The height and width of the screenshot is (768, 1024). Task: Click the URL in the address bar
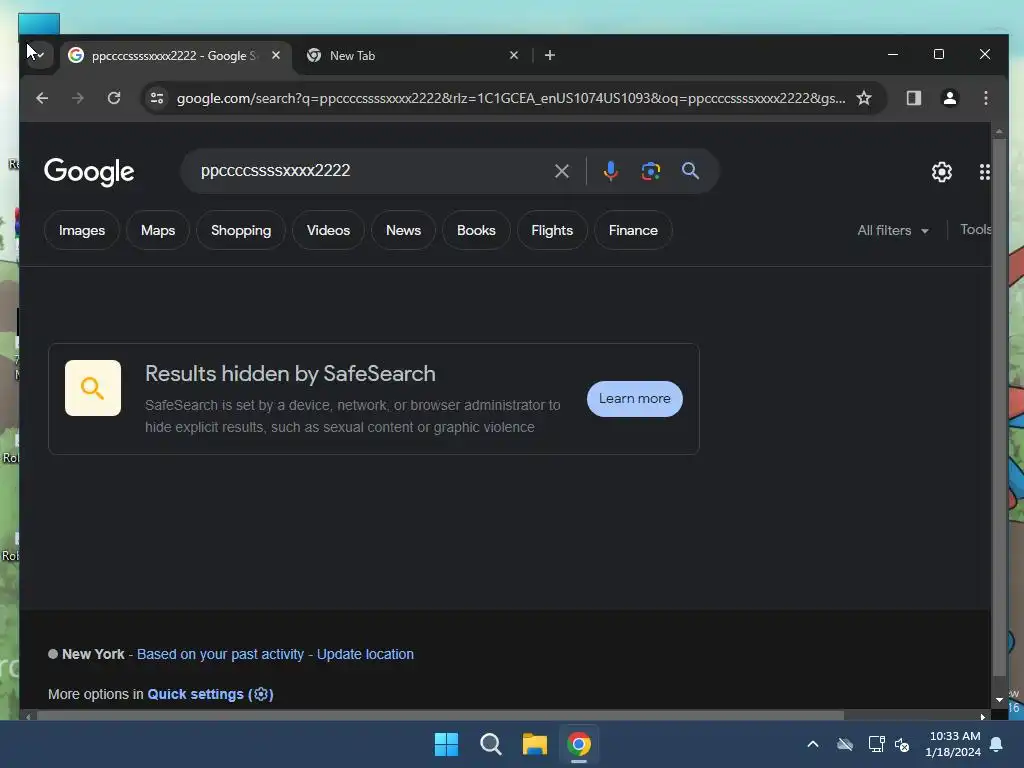(511, 98)
